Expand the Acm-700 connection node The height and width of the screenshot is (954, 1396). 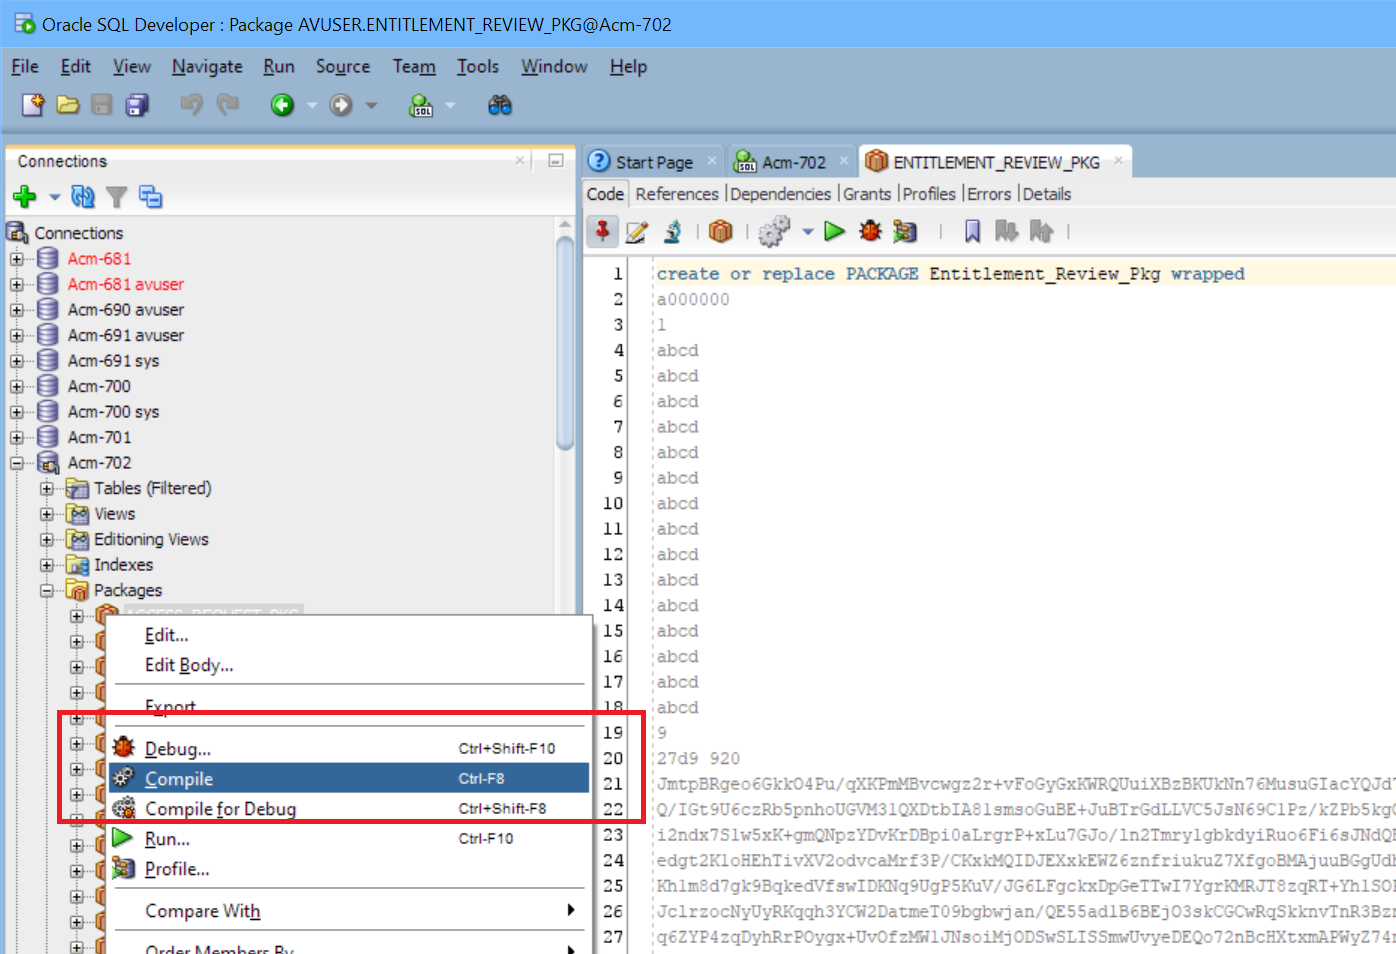pyautogui.click(x=17, y=385)
